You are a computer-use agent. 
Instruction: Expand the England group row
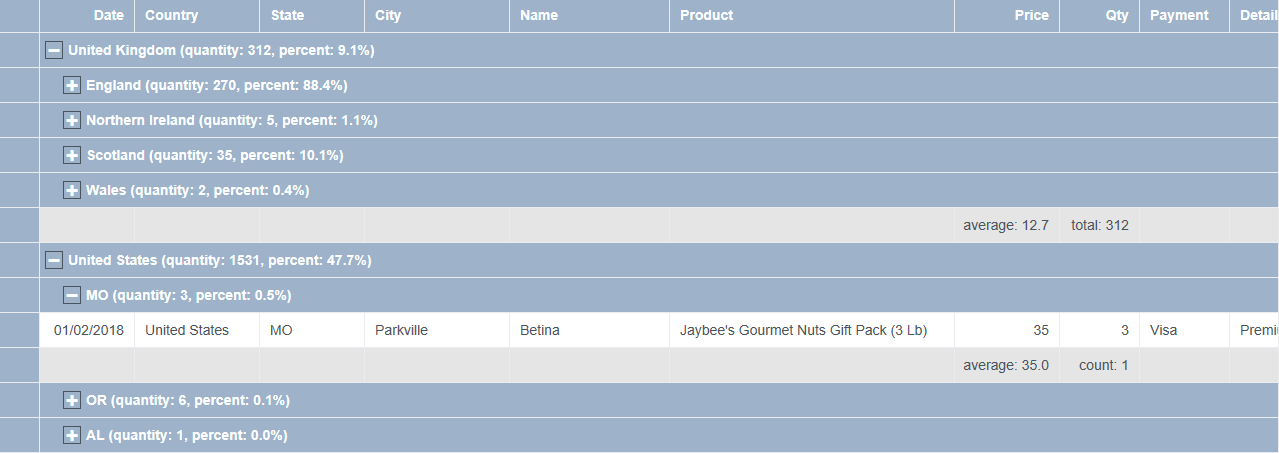tap(72, 85)
